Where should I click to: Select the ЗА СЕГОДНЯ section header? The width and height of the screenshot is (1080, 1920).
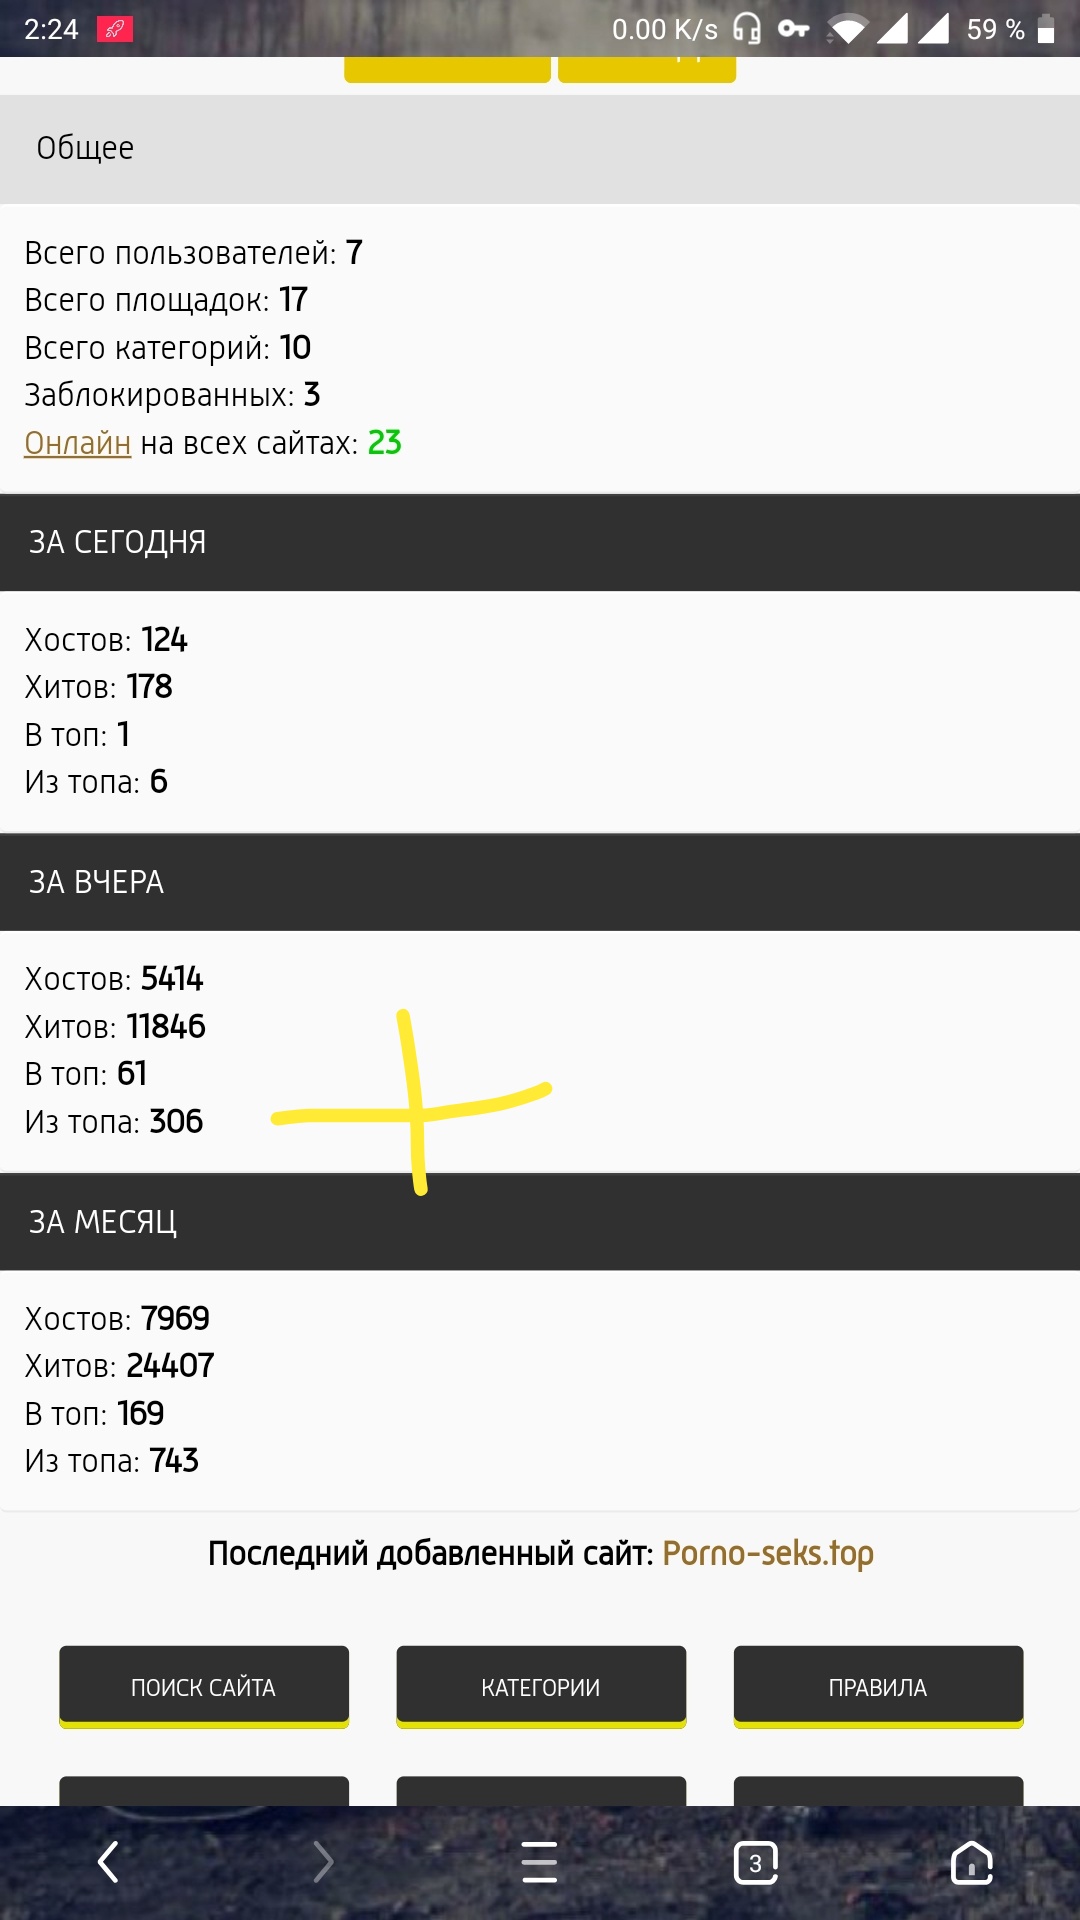click(x=540, y=542)
